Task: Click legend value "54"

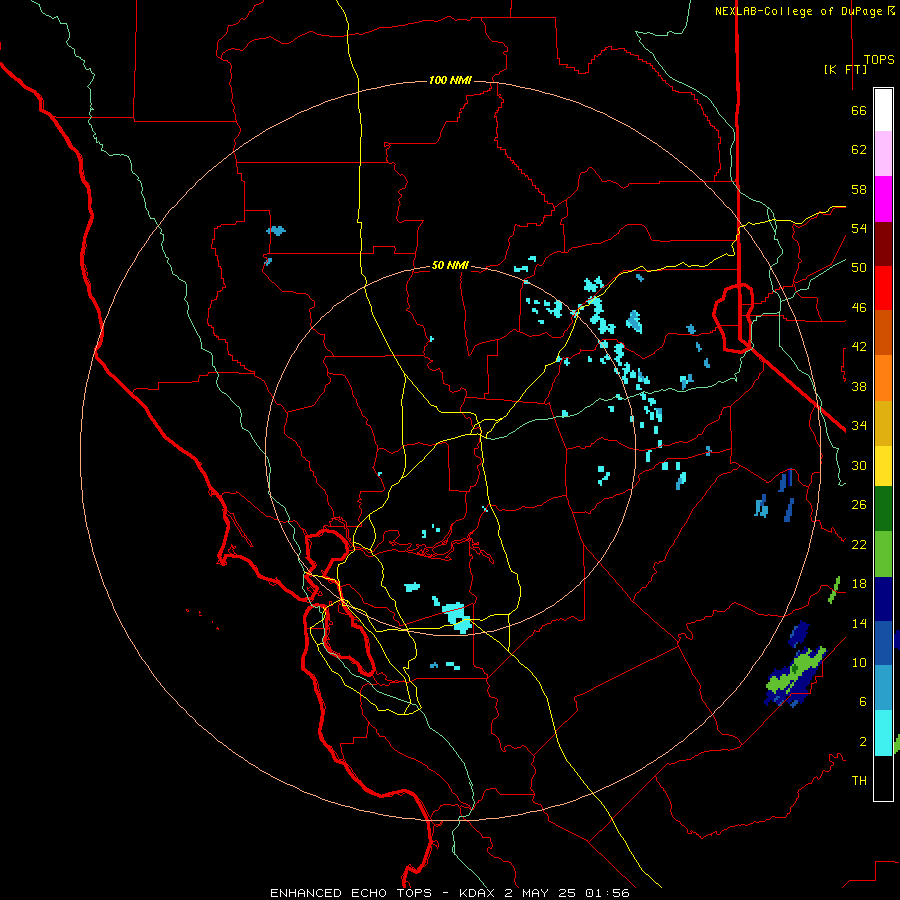Action: click(x=859, y=228)
